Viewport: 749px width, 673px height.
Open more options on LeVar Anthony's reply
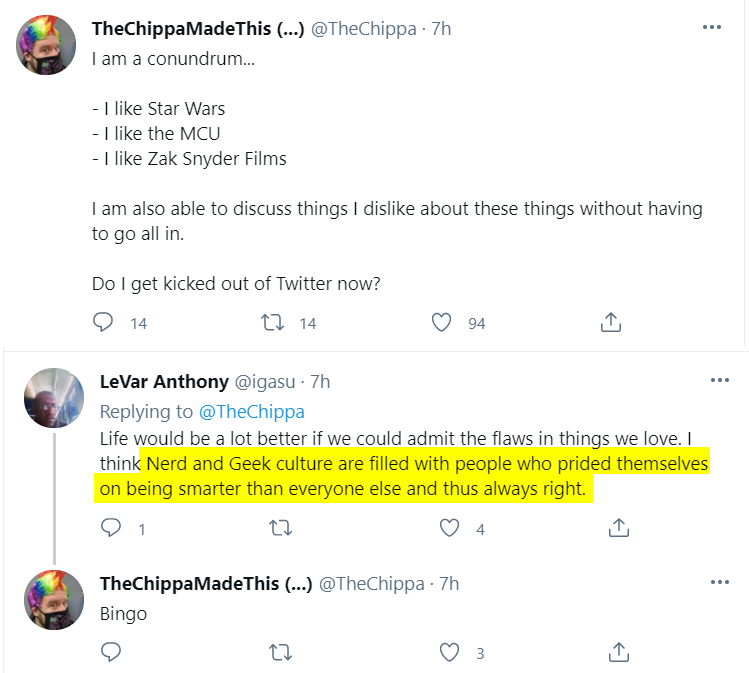point(720,380)
